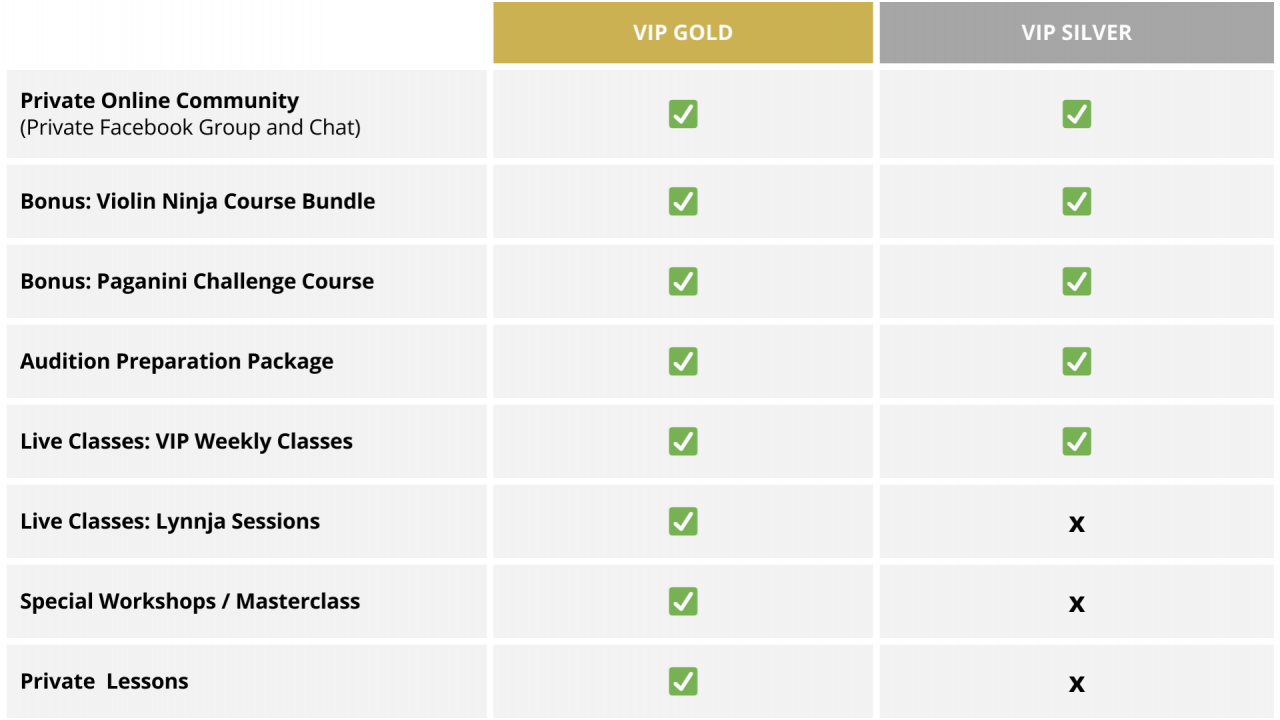1280x720 pixels.
Task: Select the Audition Preparation Package label
Action: 177,362
